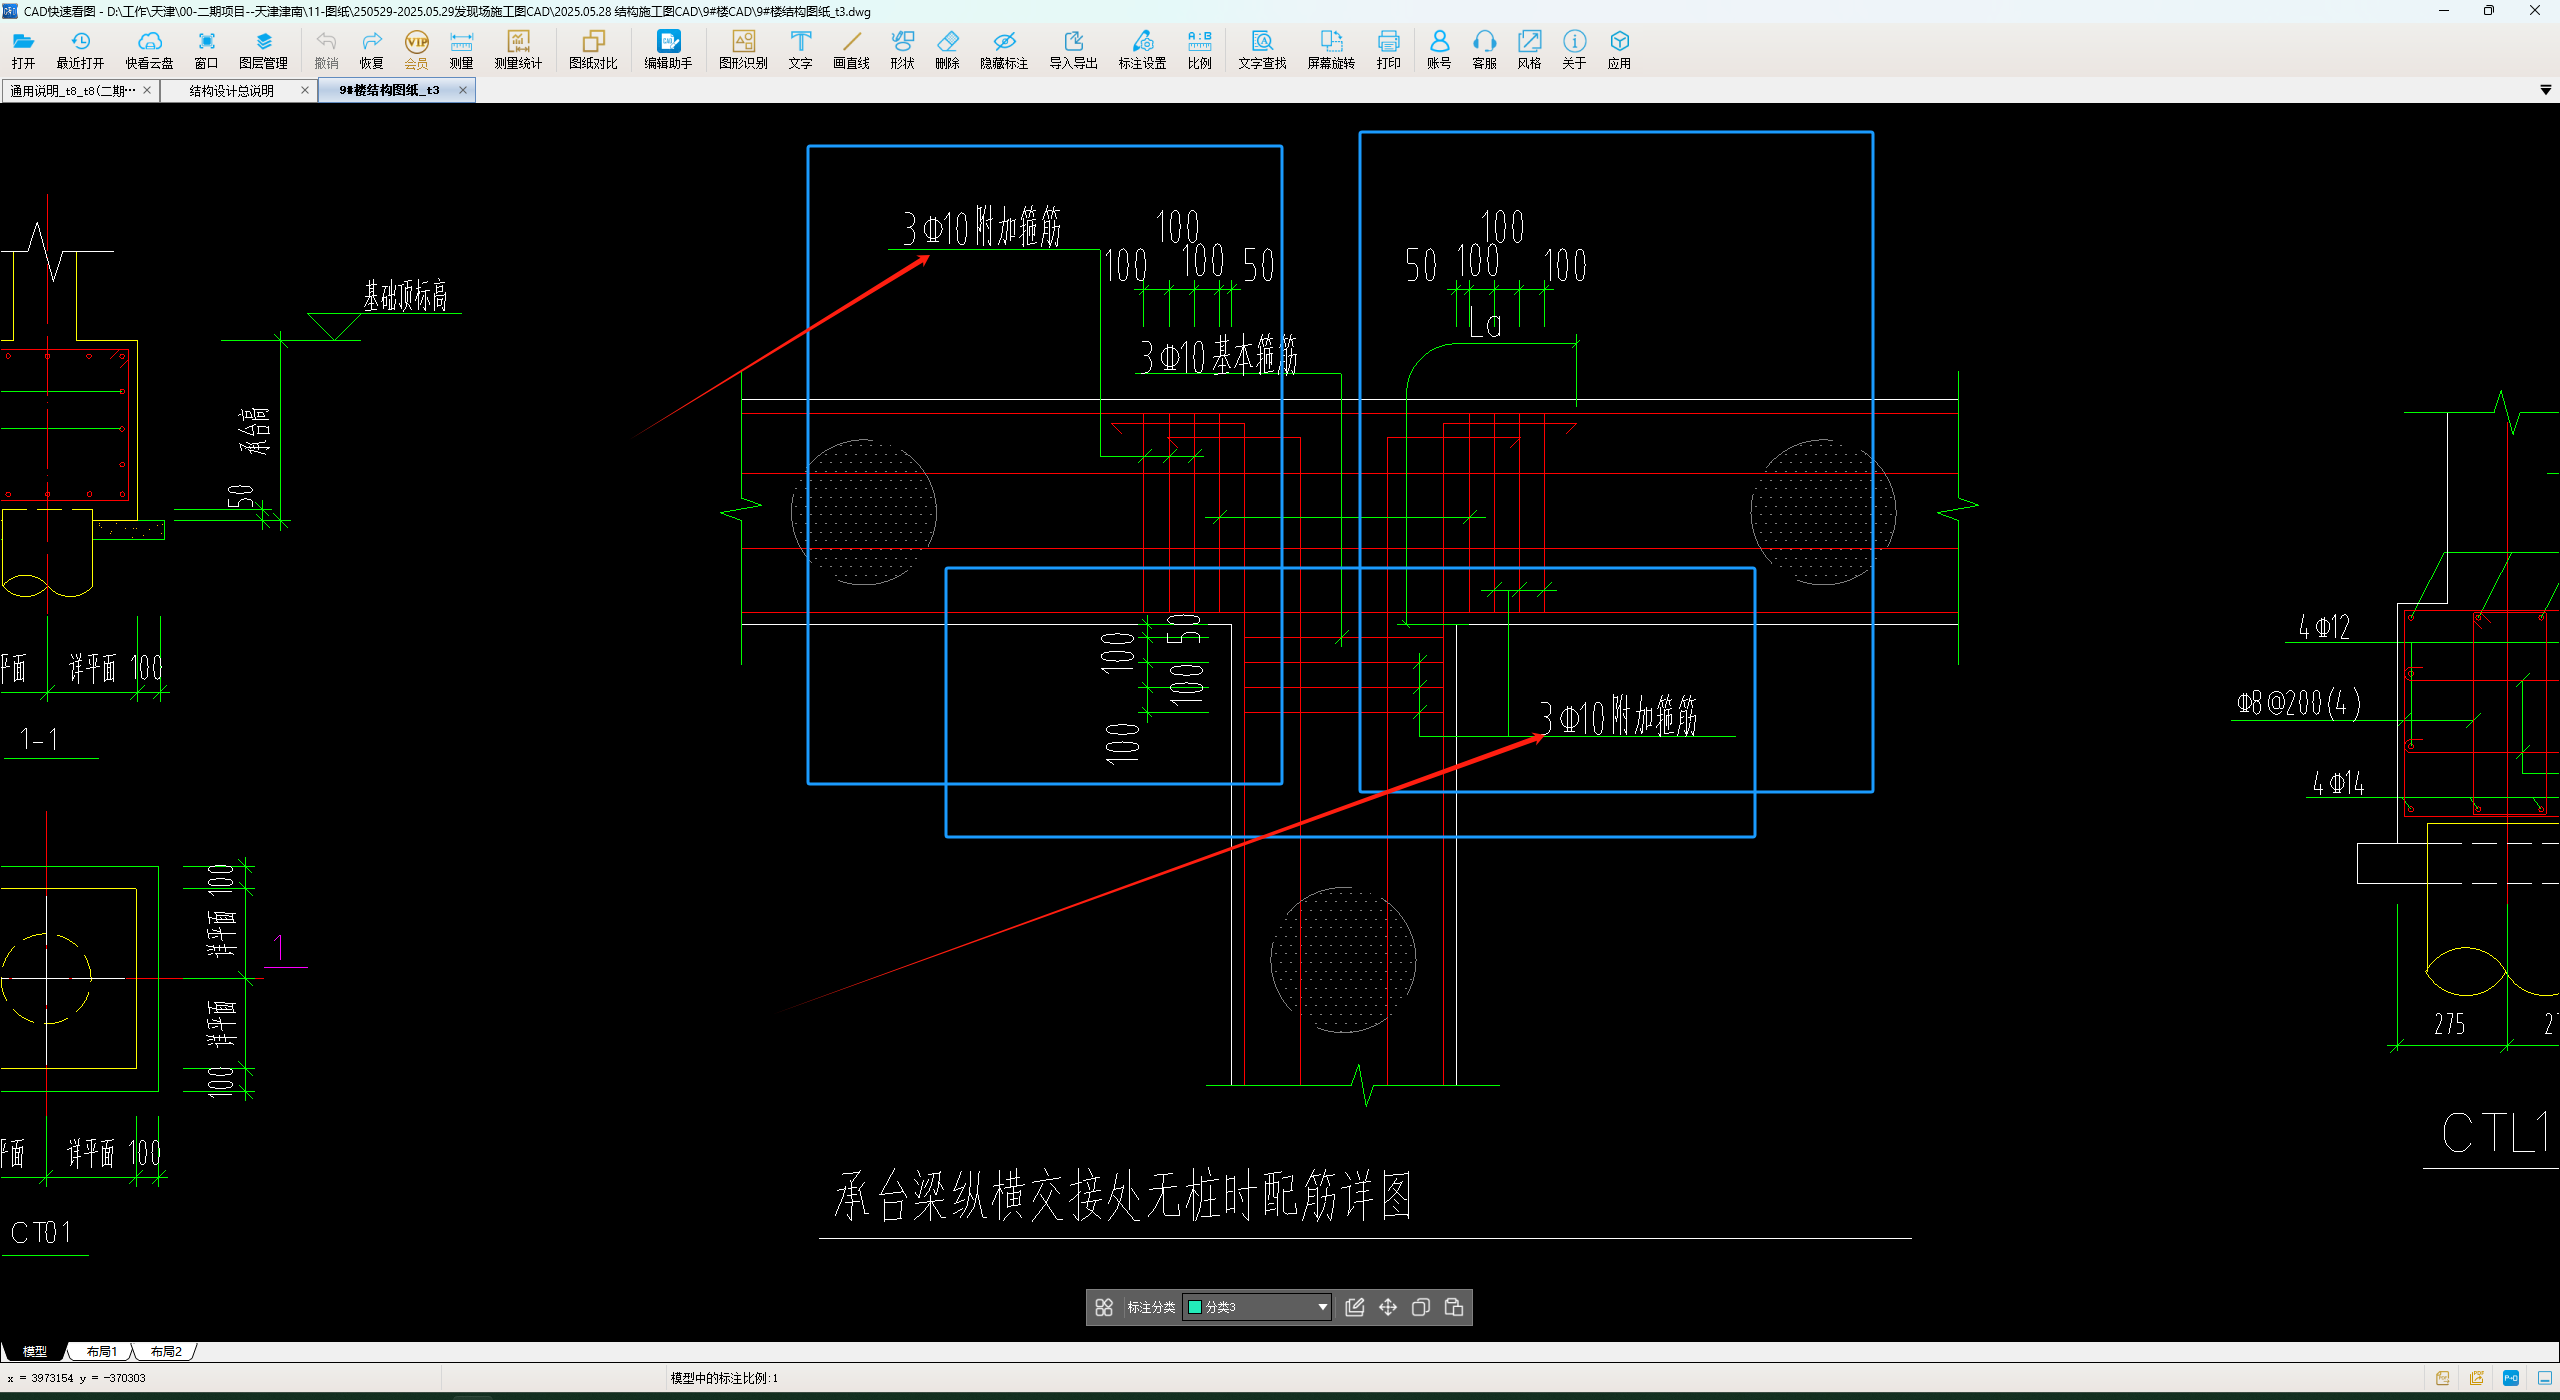The width and height of the screenshot is (2560, 1400).
Task: Click the Φ8@200(4) rebar label
Action: [x=2299, y=703]
